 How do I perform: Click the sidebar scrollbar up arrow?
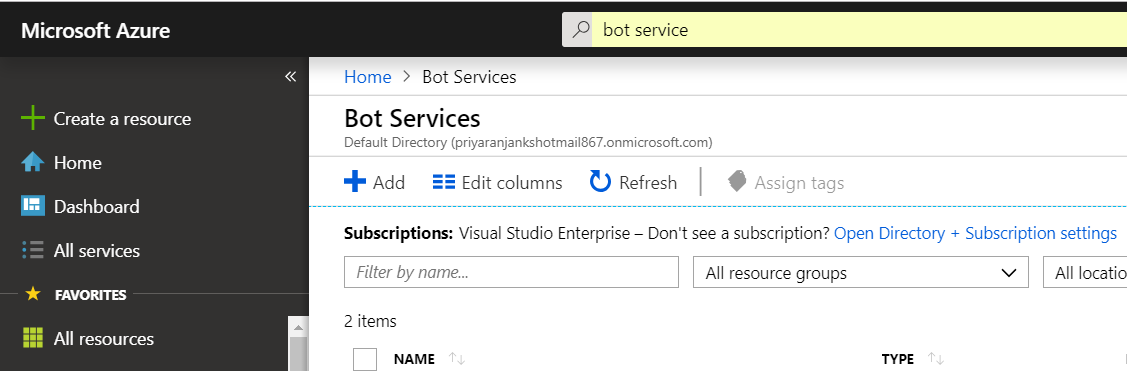[298, 327]
